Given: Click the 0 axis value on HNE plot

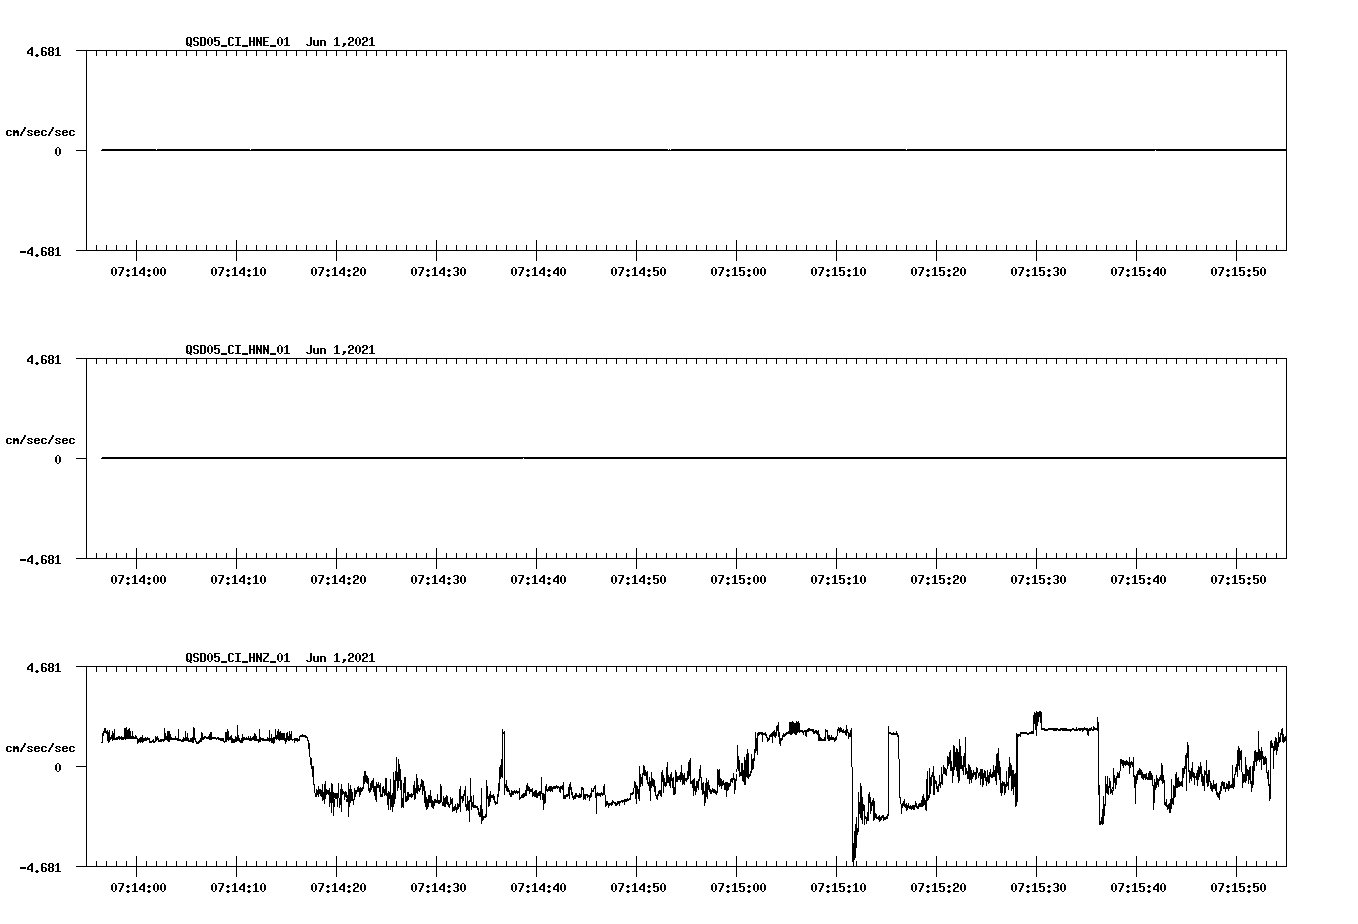Looking at the screenshot, I should (x=58, y=151).
